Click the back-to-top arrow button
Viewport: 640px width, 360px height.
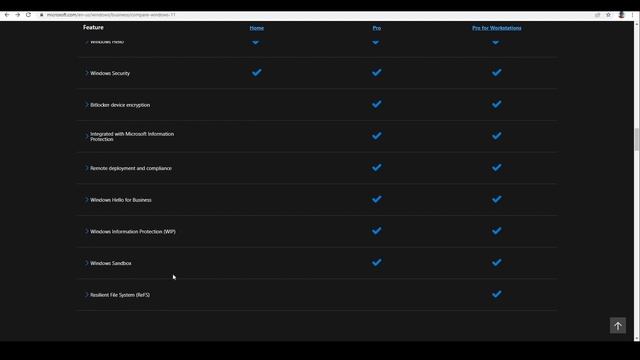[618, 325]
